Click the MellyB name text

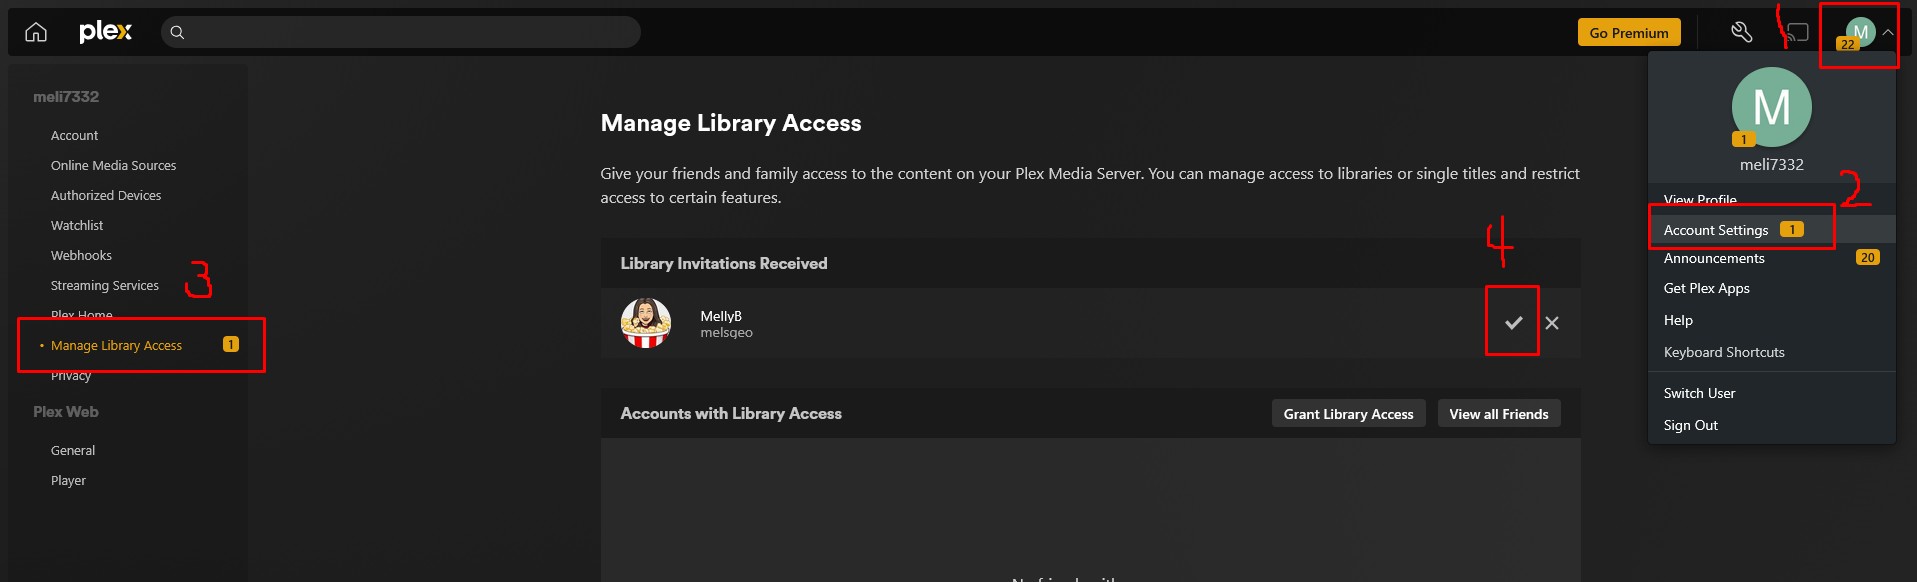click(x=721, y=315)
